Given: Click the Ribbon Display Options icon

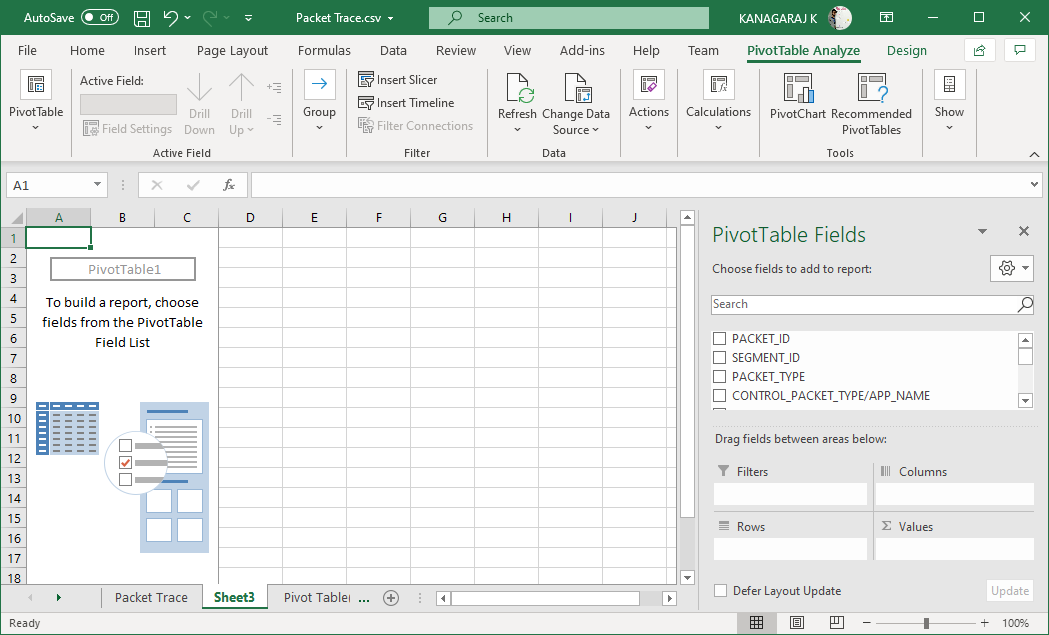Looking at the screenshot, I should point(886,18).
